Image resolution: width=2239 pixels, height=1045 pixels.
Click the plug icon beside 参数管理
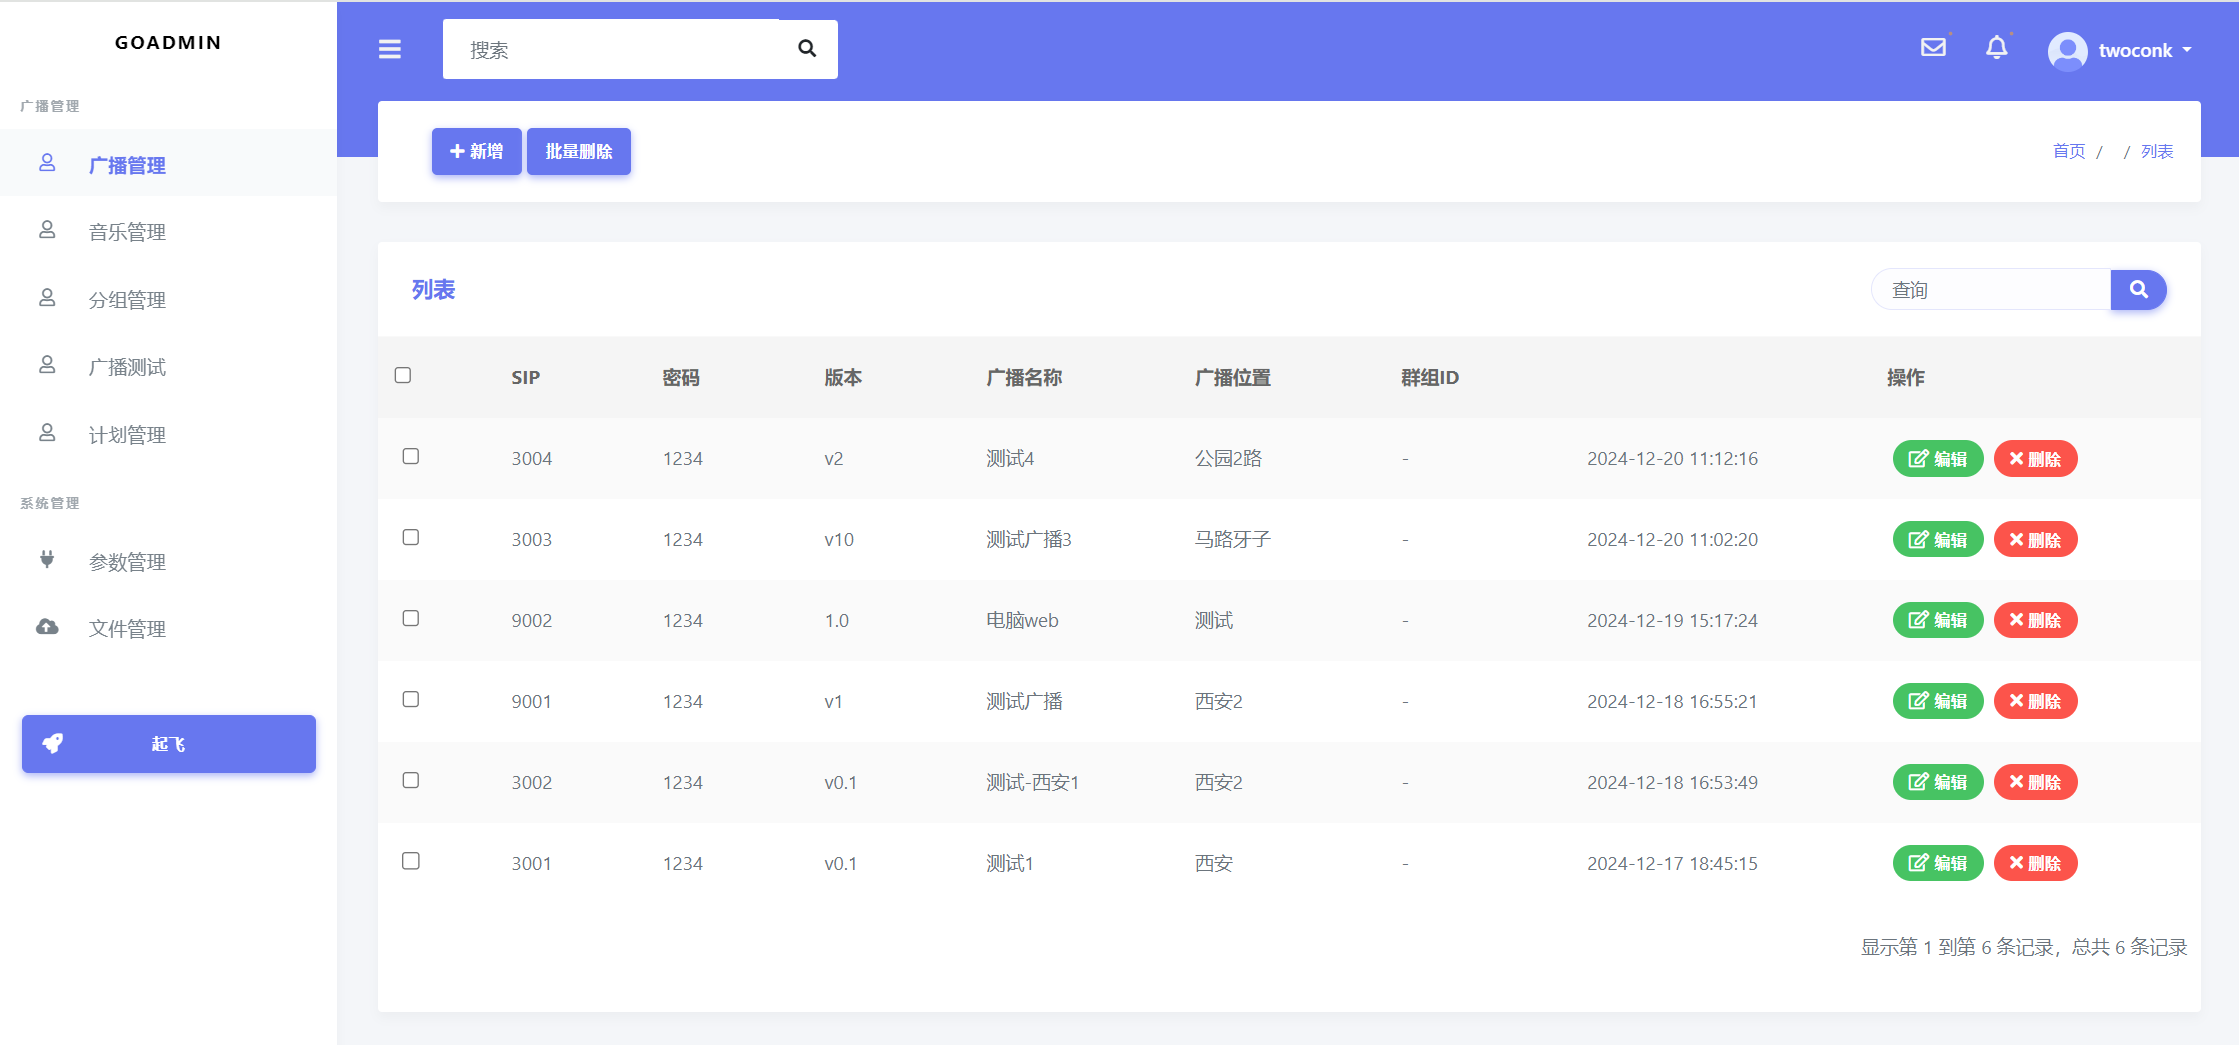click(47, 560)
